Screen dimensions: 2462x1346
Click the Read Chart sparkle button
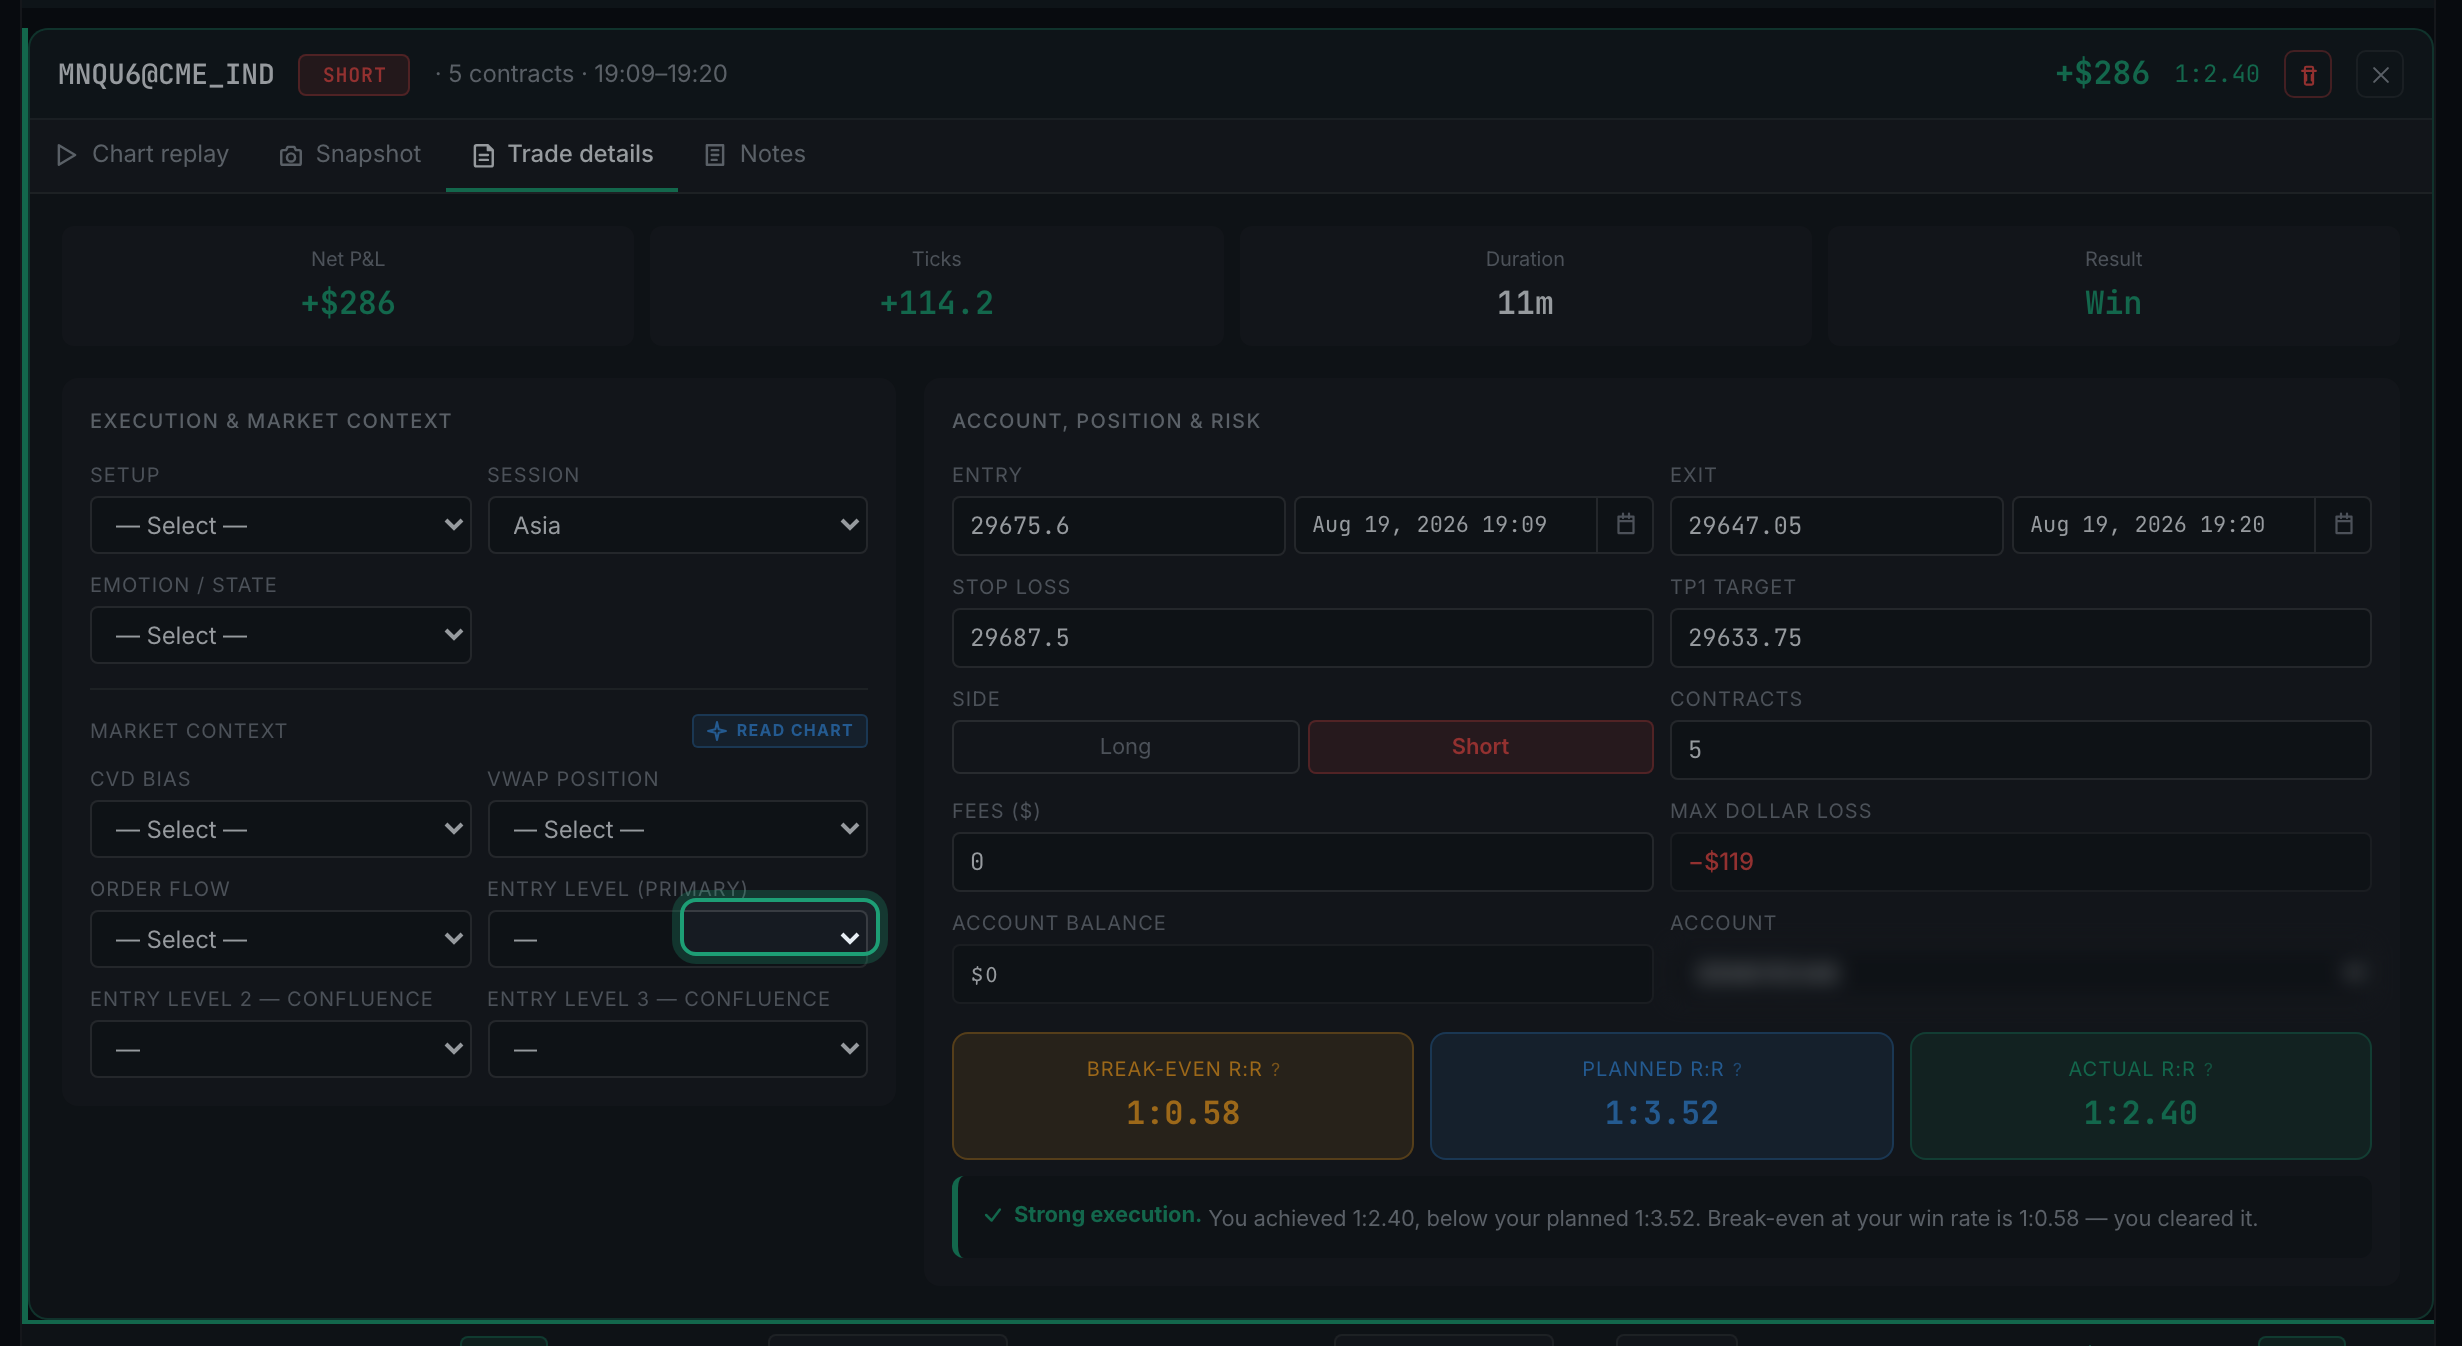point(780,730)
